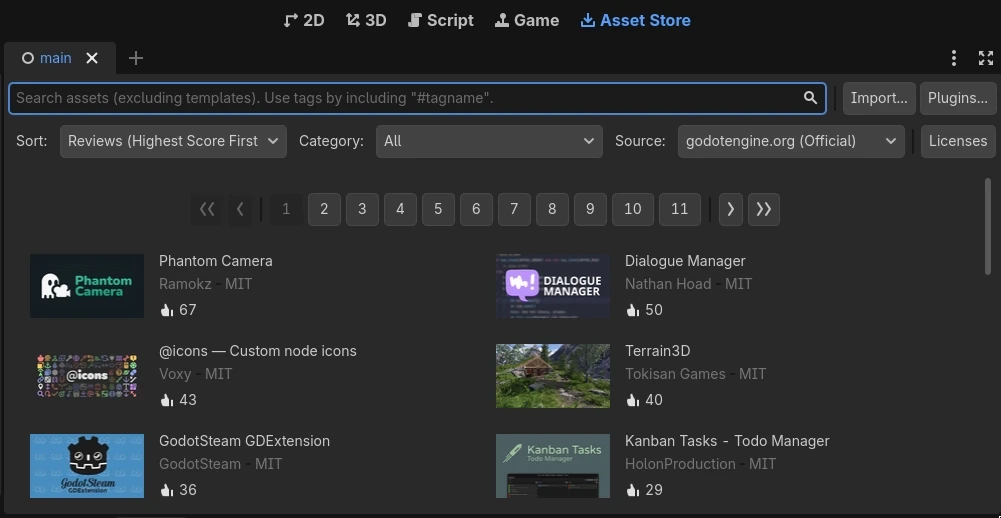Switch to the 2D workspace
Viewport: 1001px width, 518px height.
point(304,20)
